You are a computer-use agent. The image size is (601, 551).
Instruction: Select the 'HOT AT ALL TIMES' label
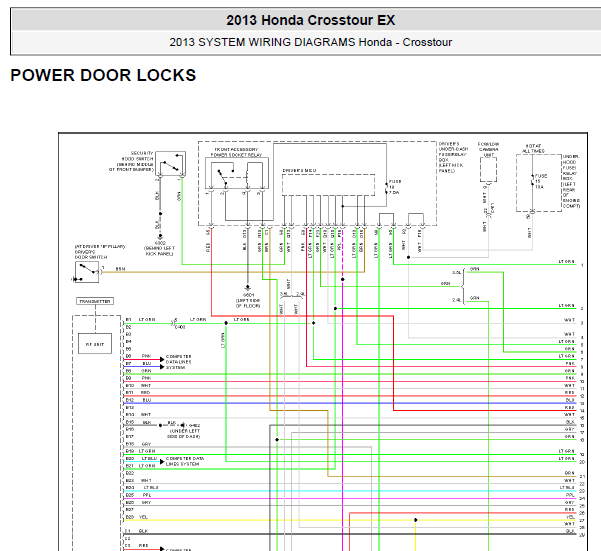click(533, 149)
